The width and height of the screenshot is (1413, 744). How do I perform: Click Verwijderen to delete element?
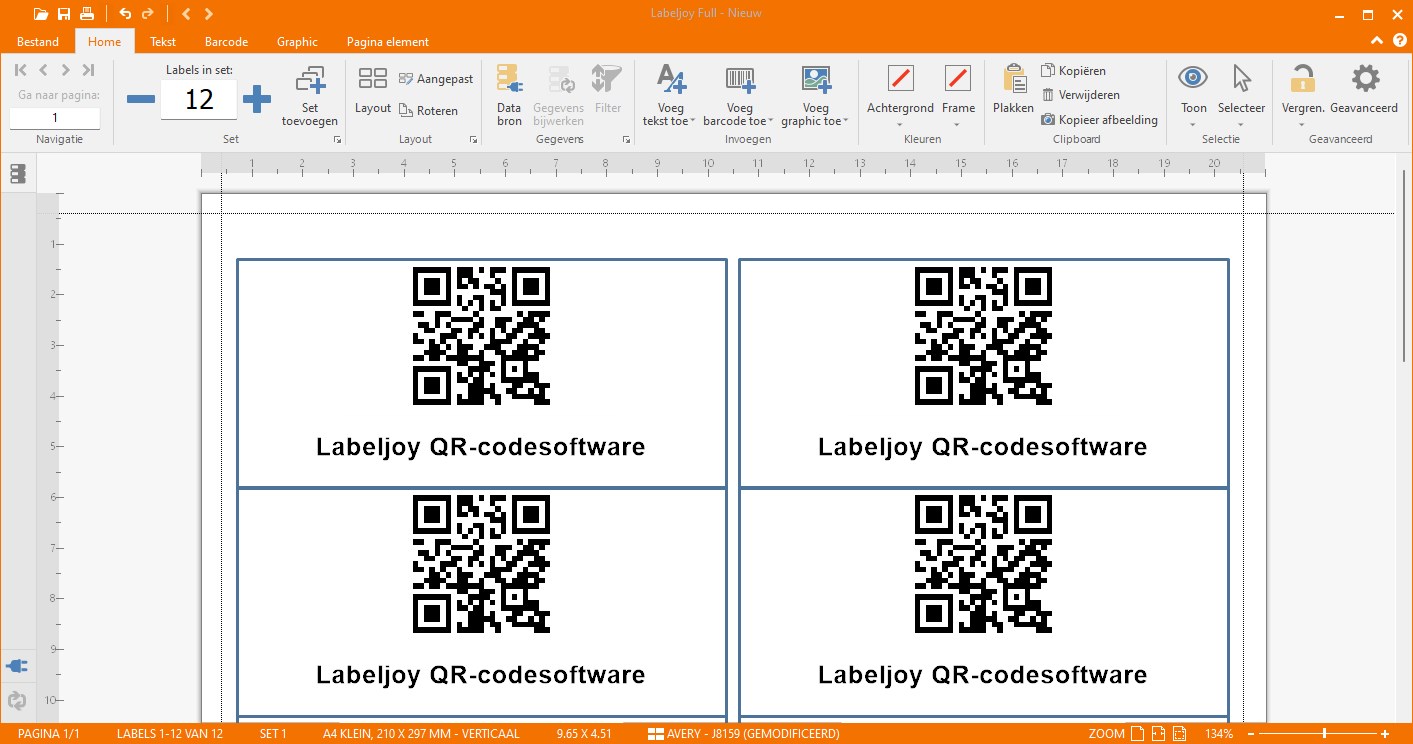[1081, 95]
